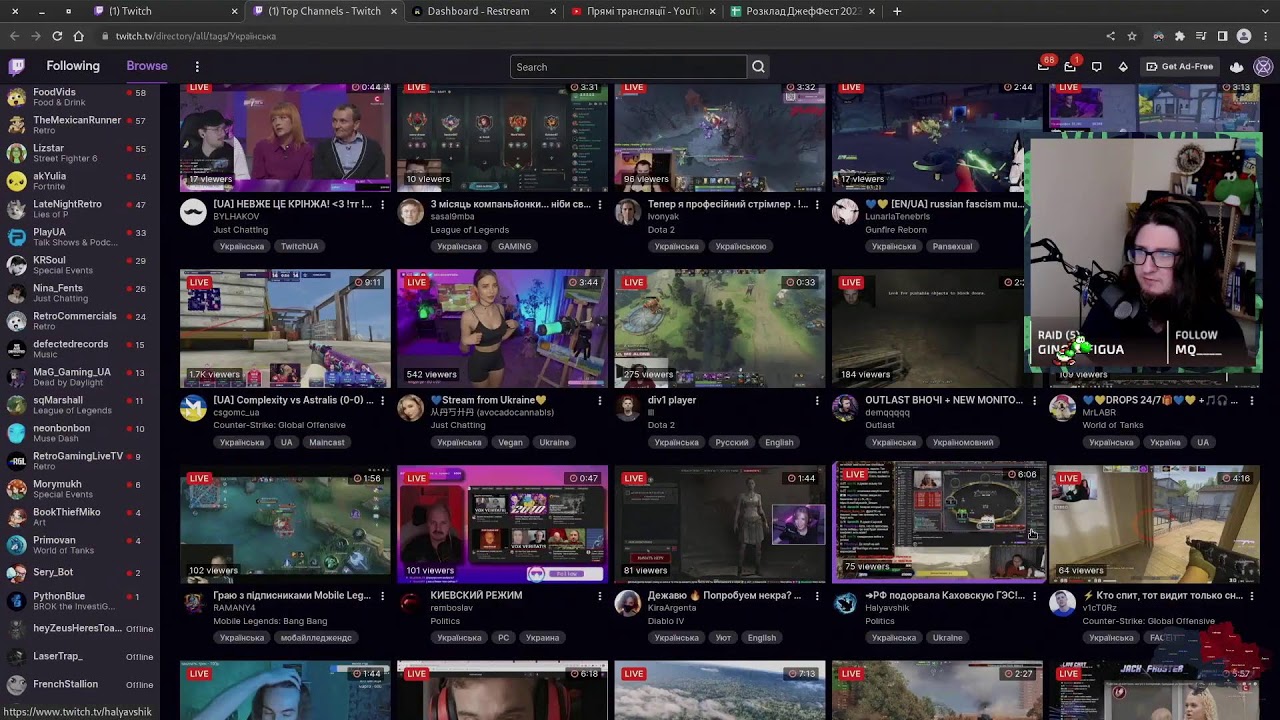Image resolution: width=1280 pixels, height=720 pixels.
Task: Open options menu for sasal9mba stream card
Action: [x=599, y=205]
